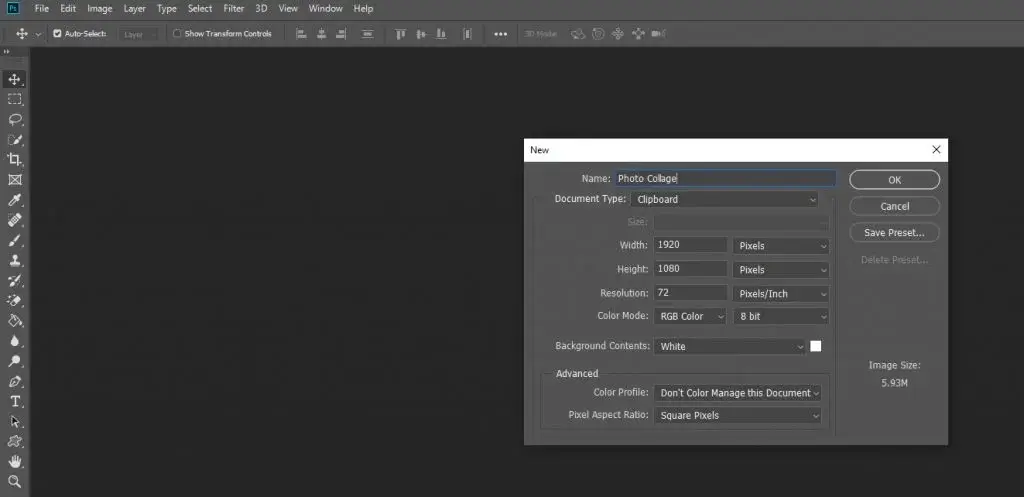Select the Move tool in the toolbox
Image resolution: width=1024 pixels, height=497 pixels.
click(14, 80)
